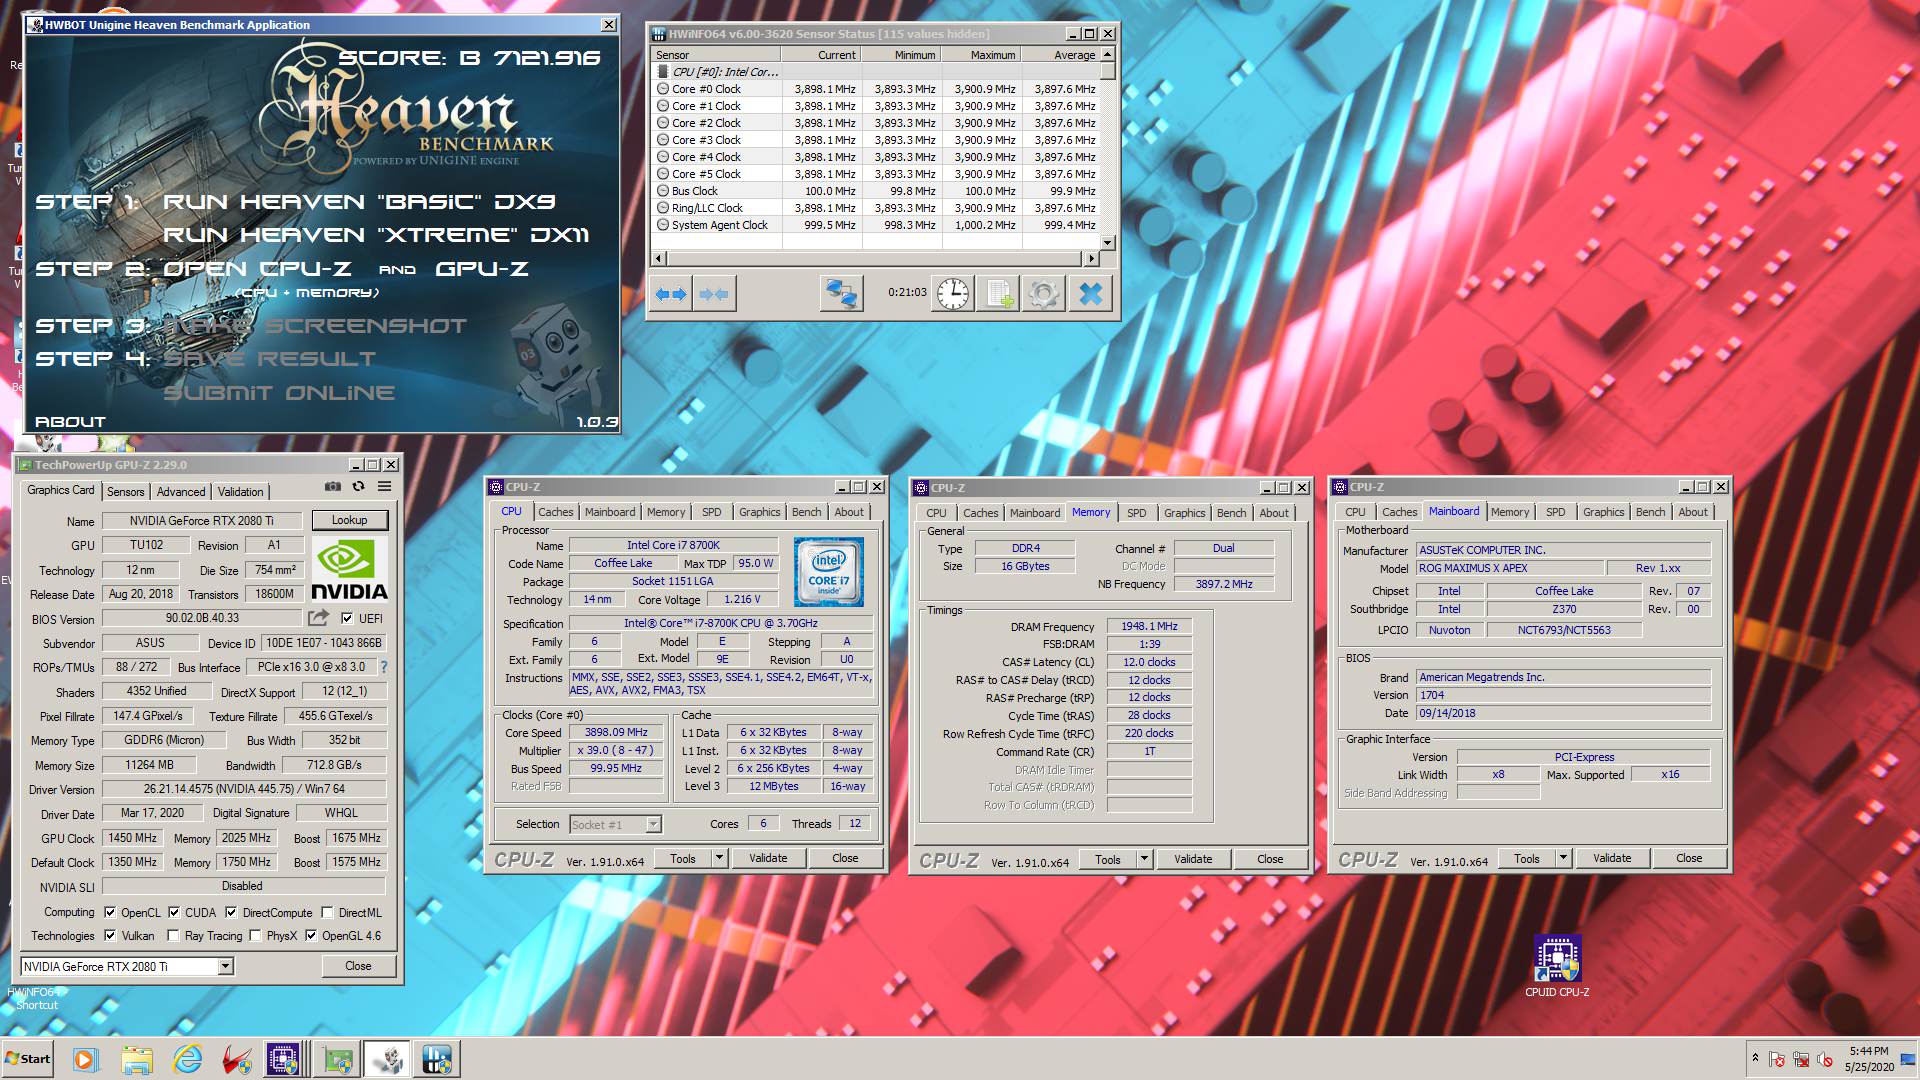Viewport: 1920px width, 1080px height.
Task: Click the Intel Core i7 logo in CPU-Z
Action: point(828,572)
